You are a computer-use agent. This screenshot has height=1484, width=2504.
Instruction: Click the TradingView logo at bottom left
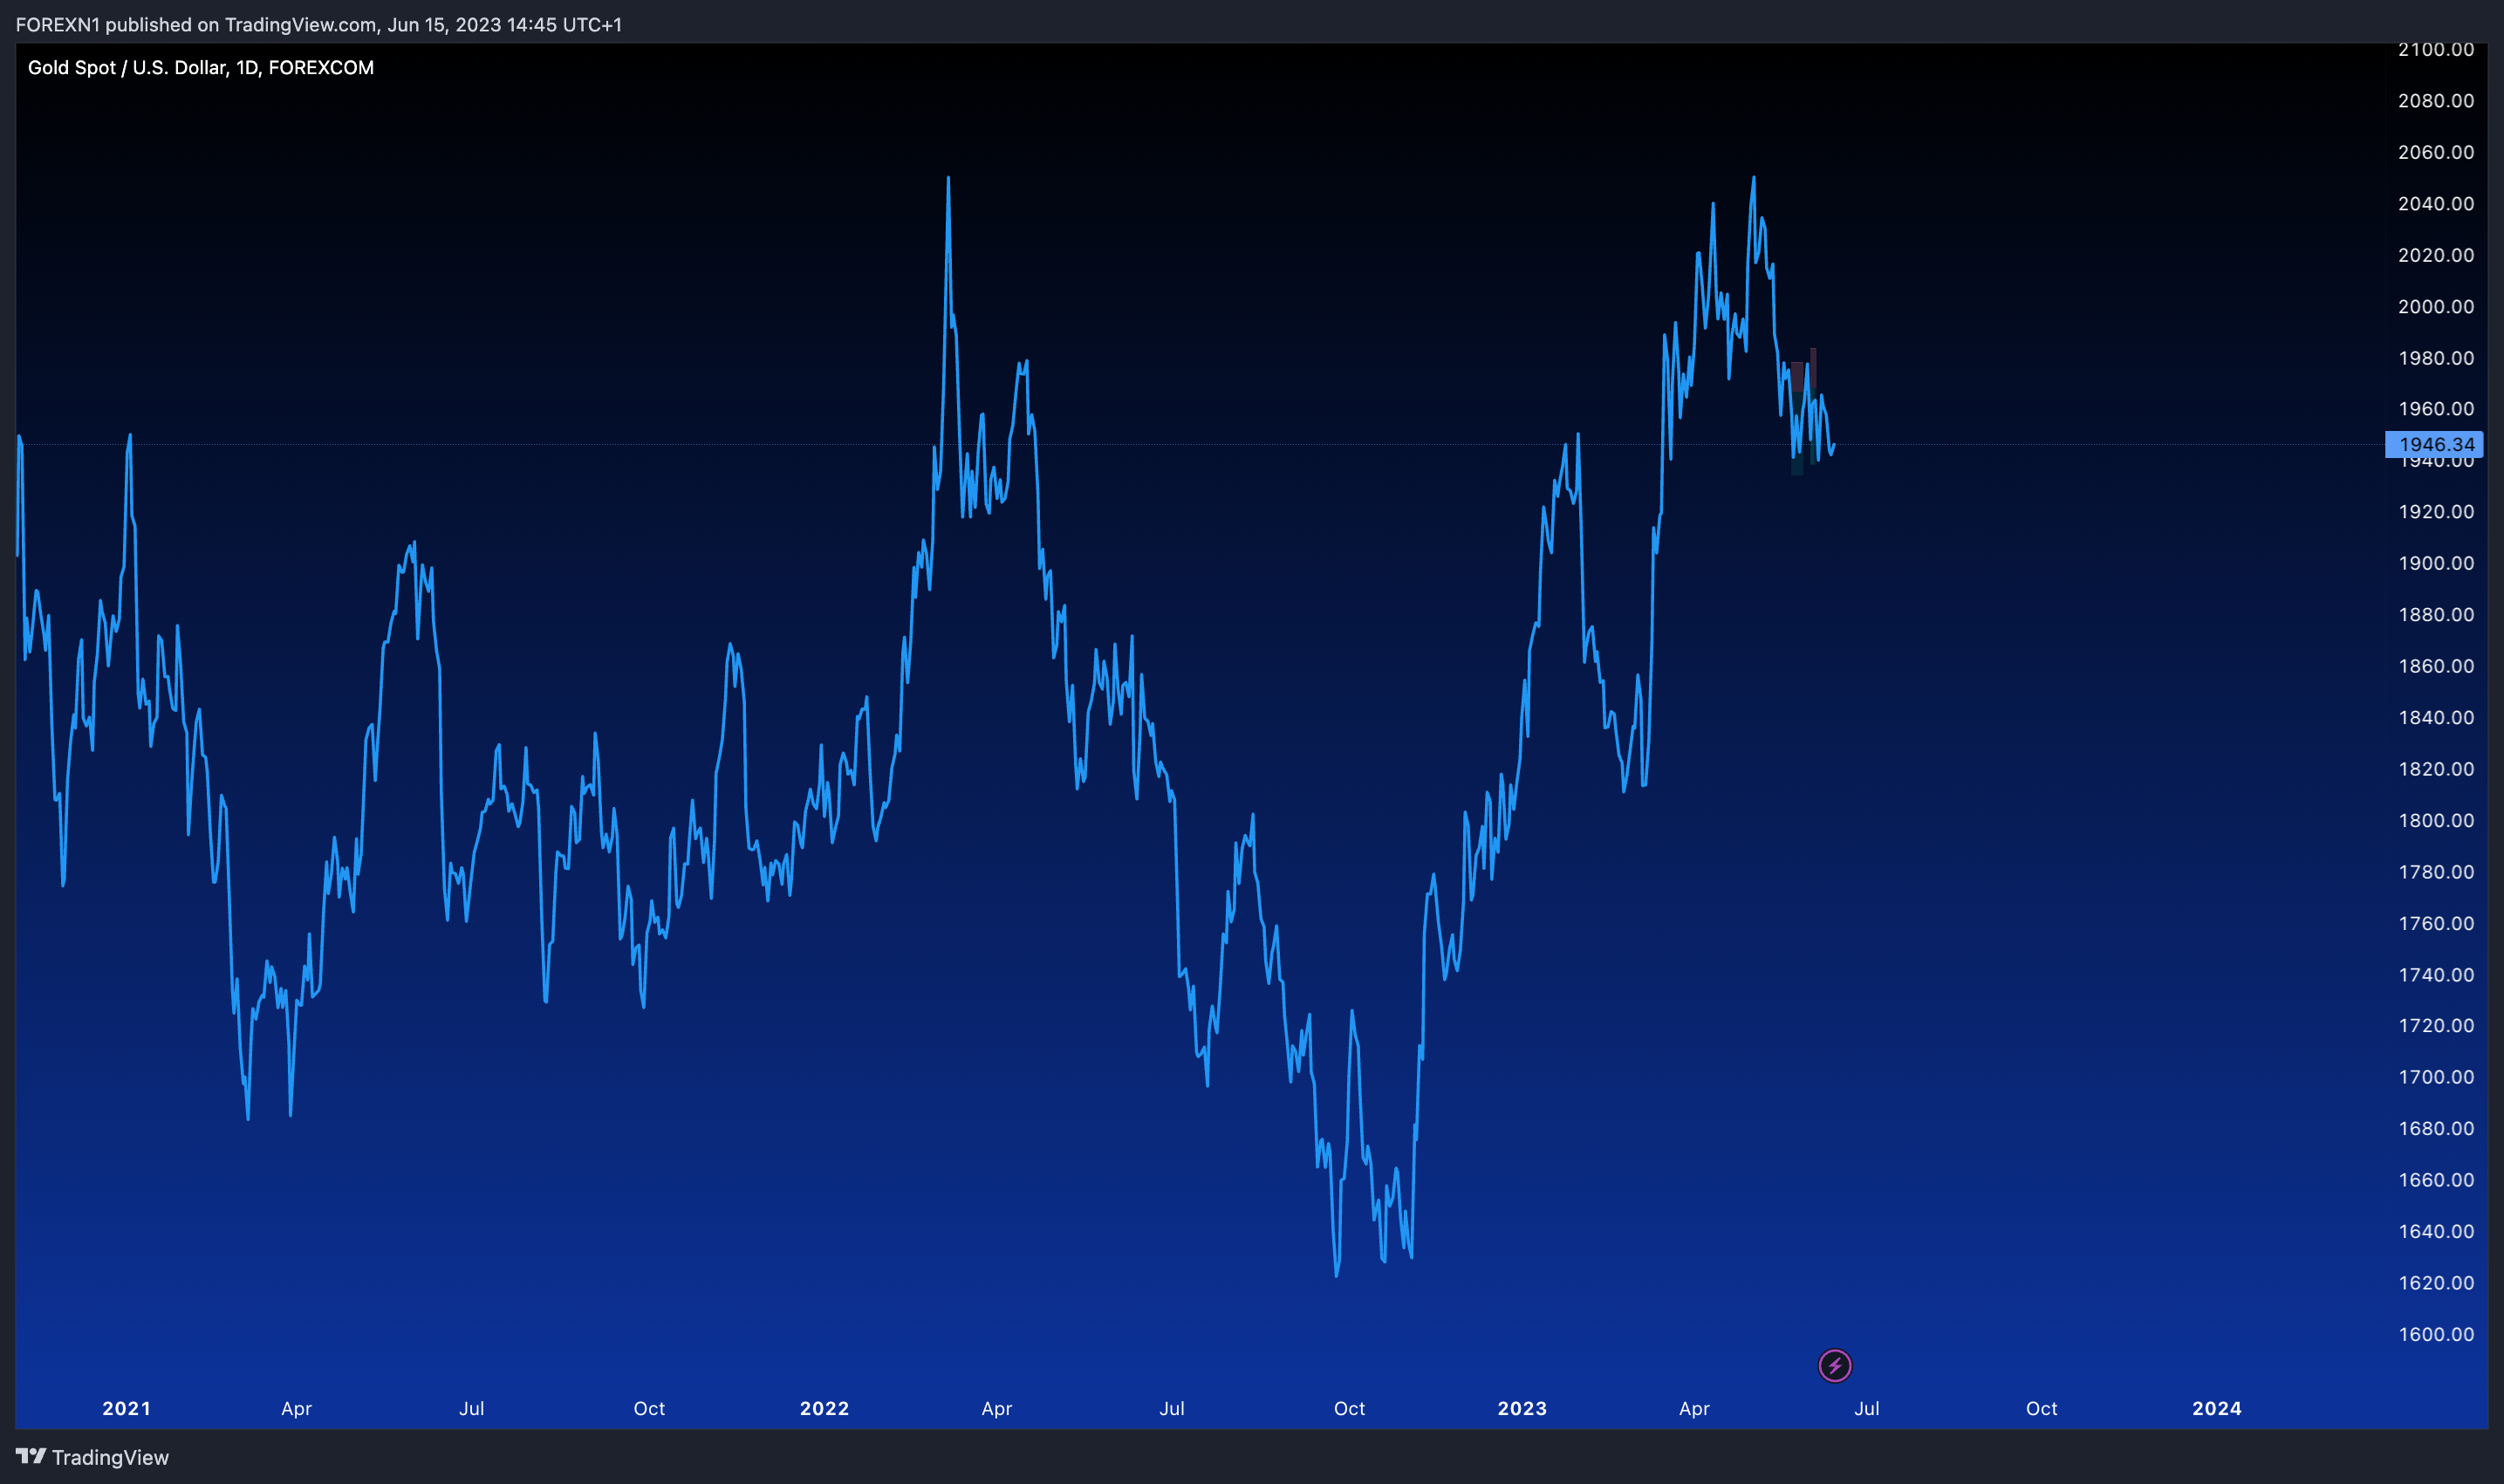(x=92, y=1457)
